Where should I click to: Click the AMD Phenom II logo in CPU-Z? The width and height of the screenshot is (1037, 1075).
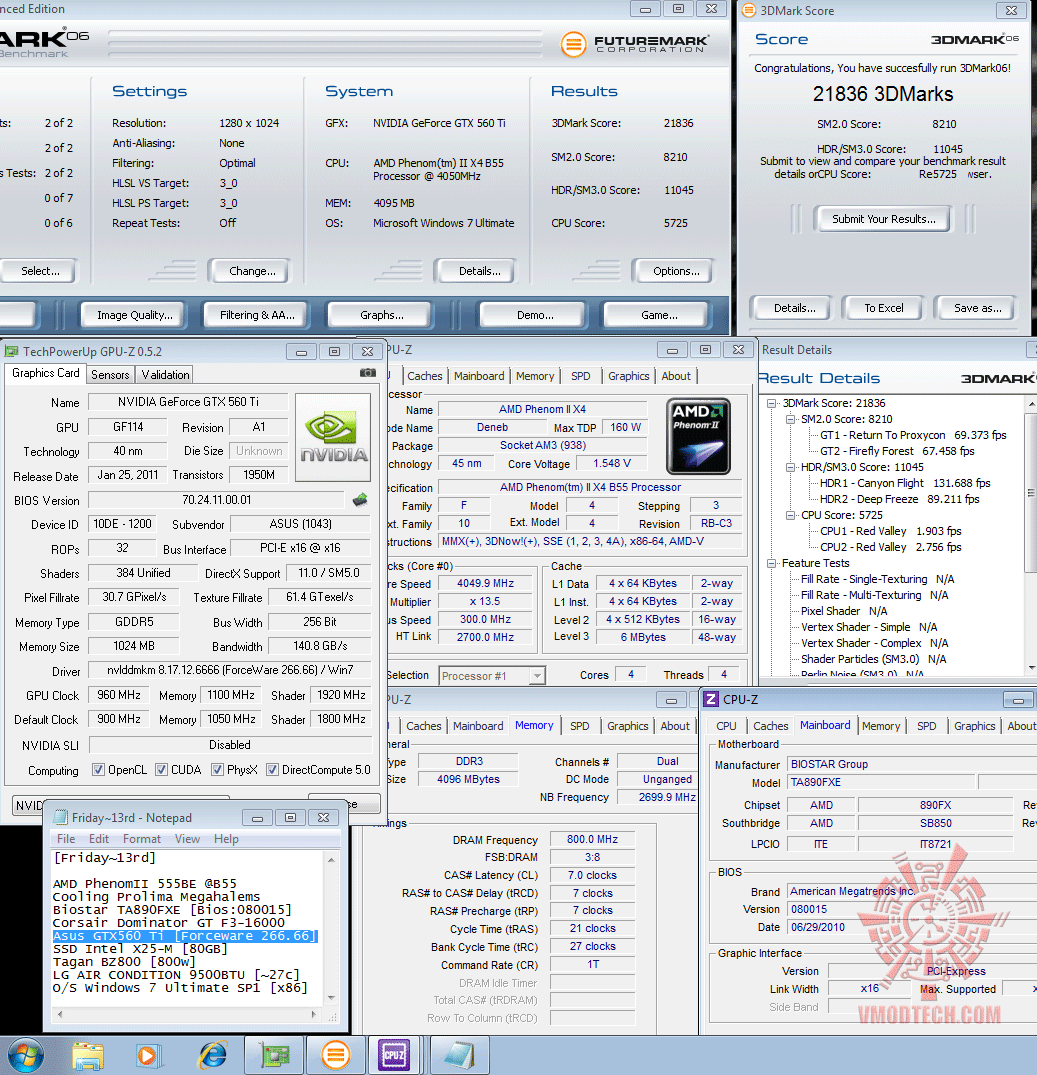(698, 437)
